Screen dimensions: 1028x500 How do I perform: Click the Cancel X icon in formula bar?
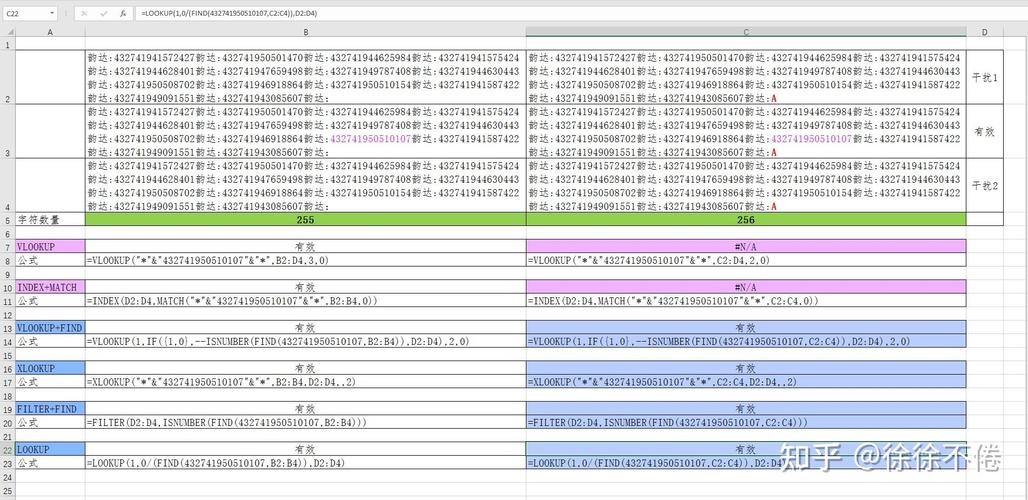tap(84, 13)
